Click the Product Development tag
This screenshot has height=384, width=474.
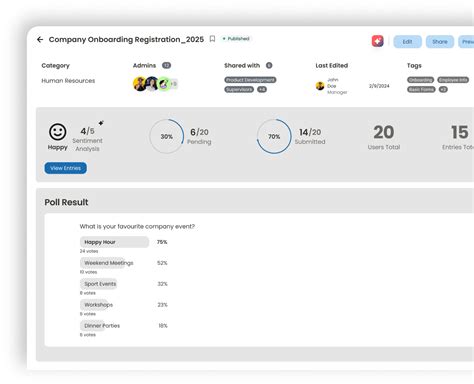tap(250, 80)
